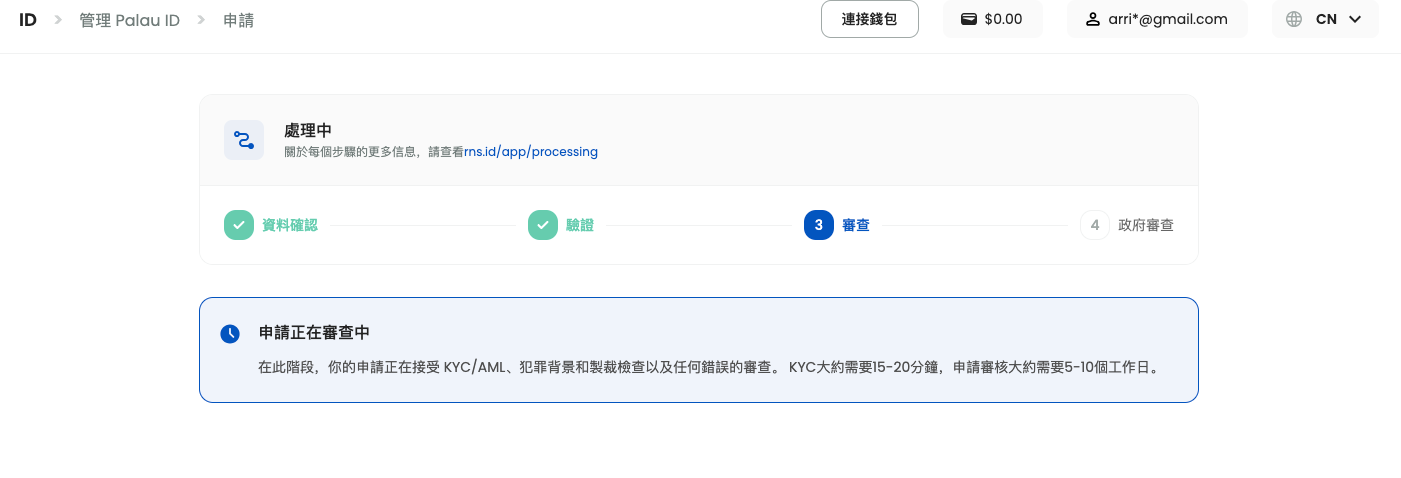Open the $0.00 wallet balance
Viewport: 1401px width, 478px height.
(x=993, y=19)
